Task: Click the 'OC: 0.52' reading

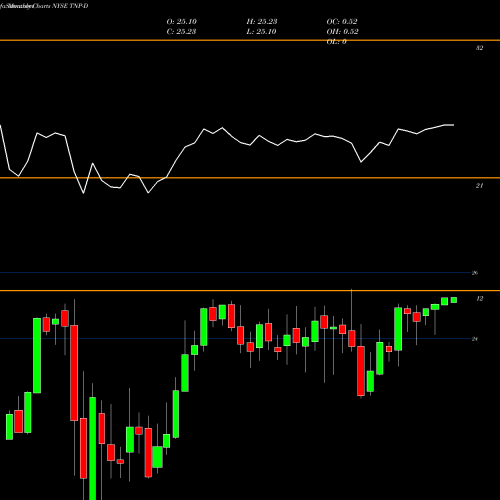Action: pos(342,22)
